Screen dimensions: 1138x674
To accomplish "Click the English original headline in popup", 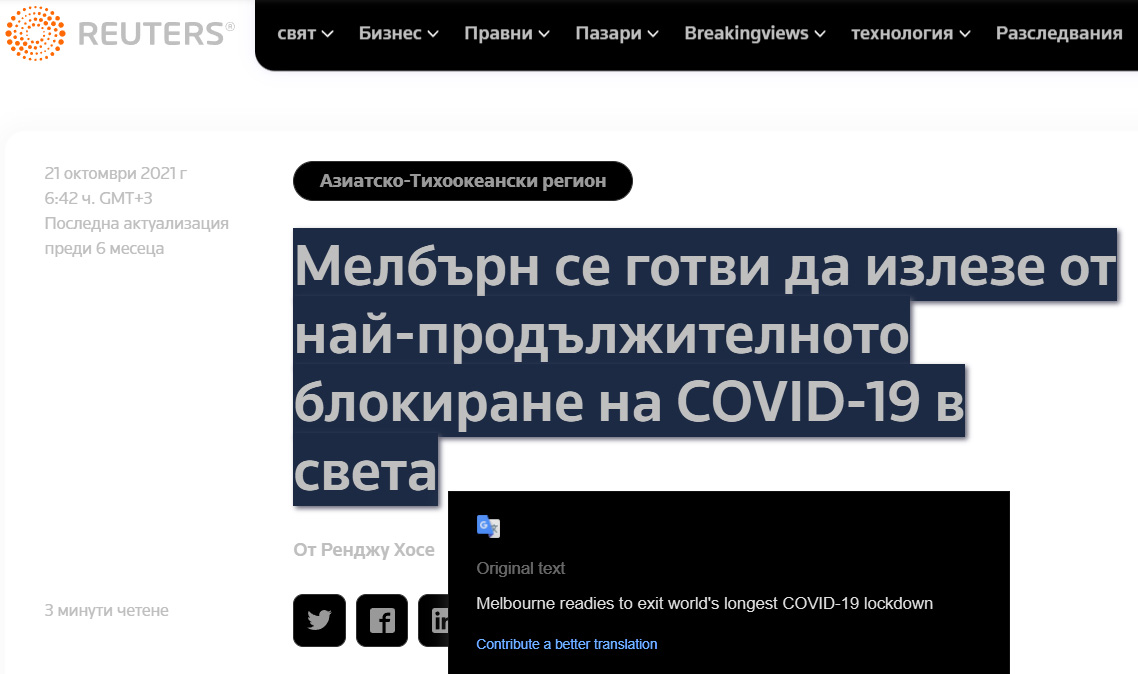I will 704,603.
